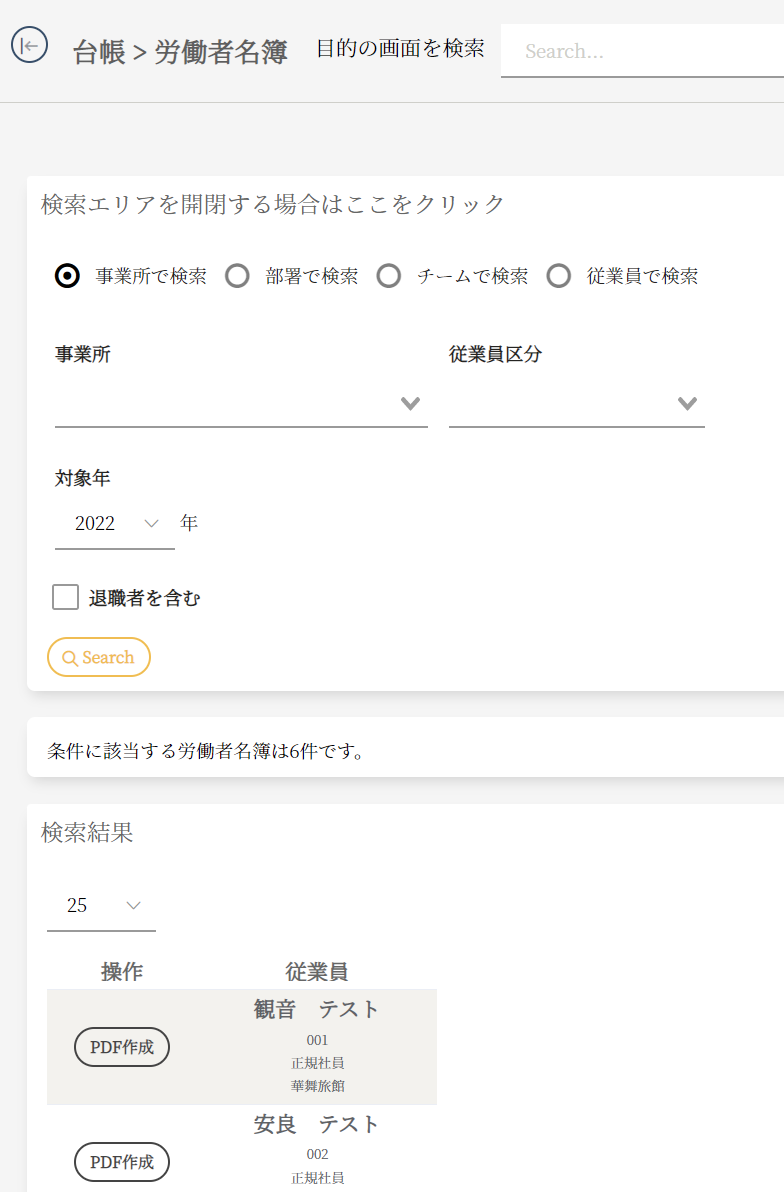Select the 観音 テスト employee row
The image size is (784, 1192).
click(x=317, y=1047)
